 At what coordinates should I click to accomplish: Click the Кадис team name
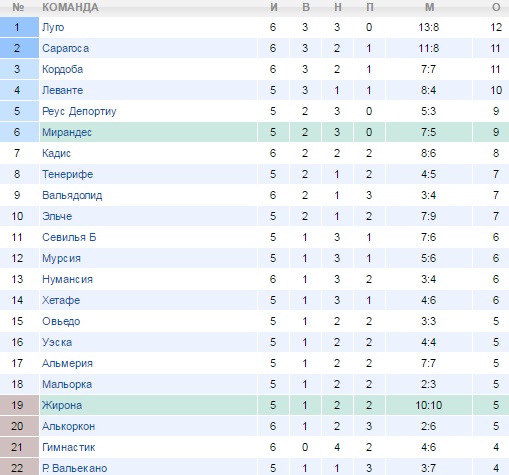pyautogui.click(x=56, y=153)
